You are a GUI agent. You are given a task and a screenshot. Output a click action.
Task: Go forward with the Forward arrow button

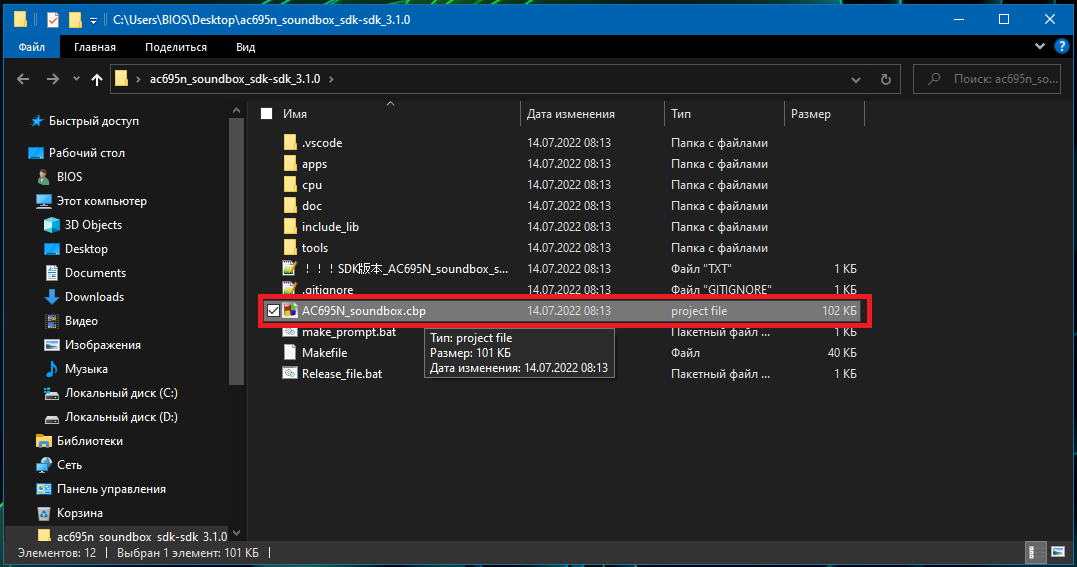click(x=53, y=79)
